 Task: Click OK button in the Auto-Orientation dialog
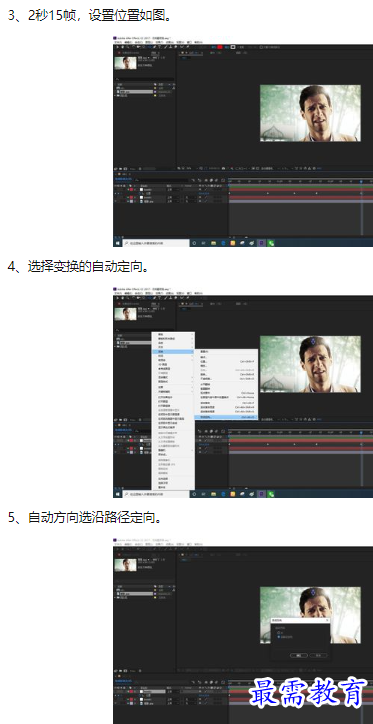tap(299, 655)
